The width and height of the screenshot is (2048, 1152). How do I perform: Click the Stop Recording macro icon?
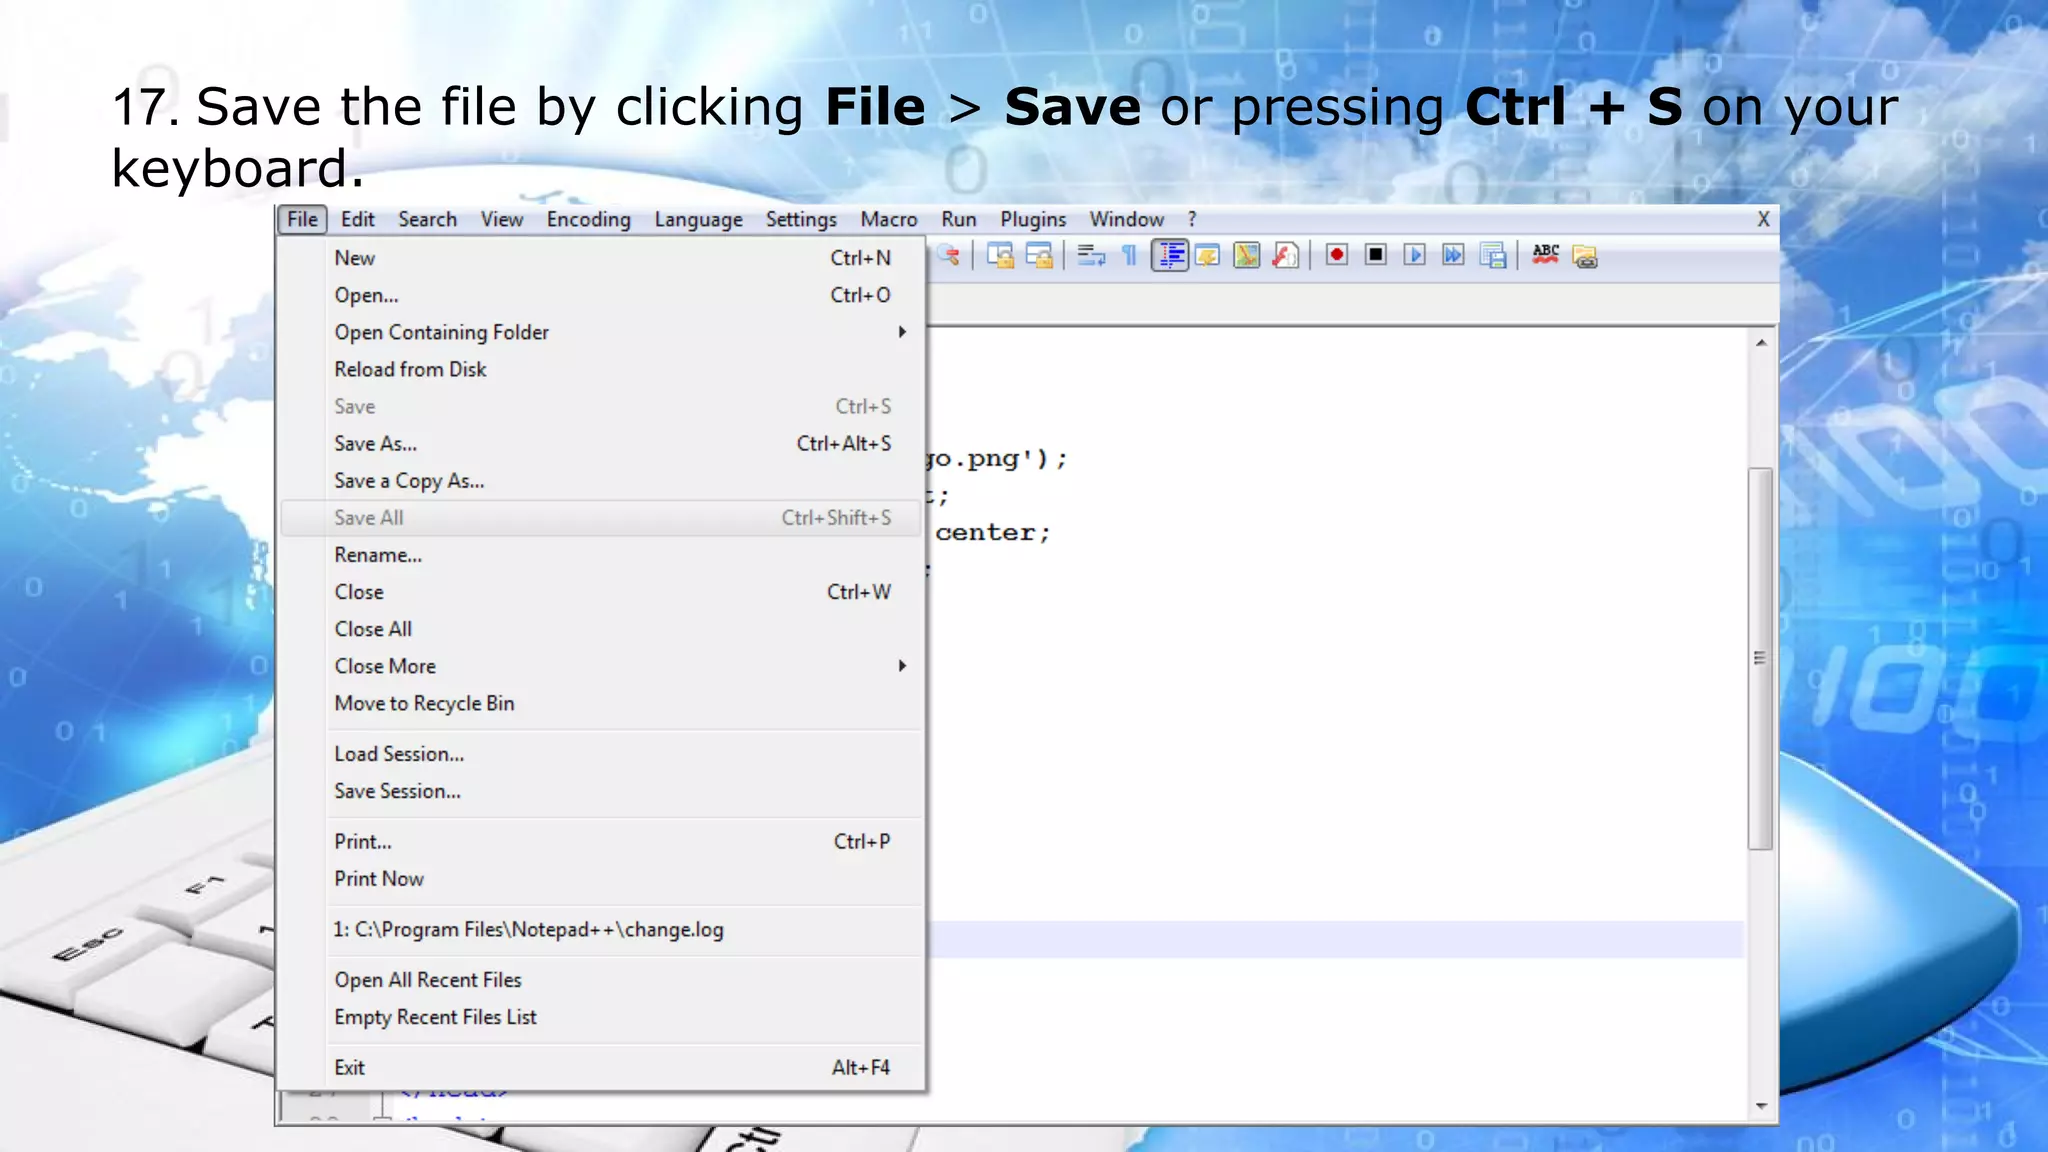[x=1376, y=256]
